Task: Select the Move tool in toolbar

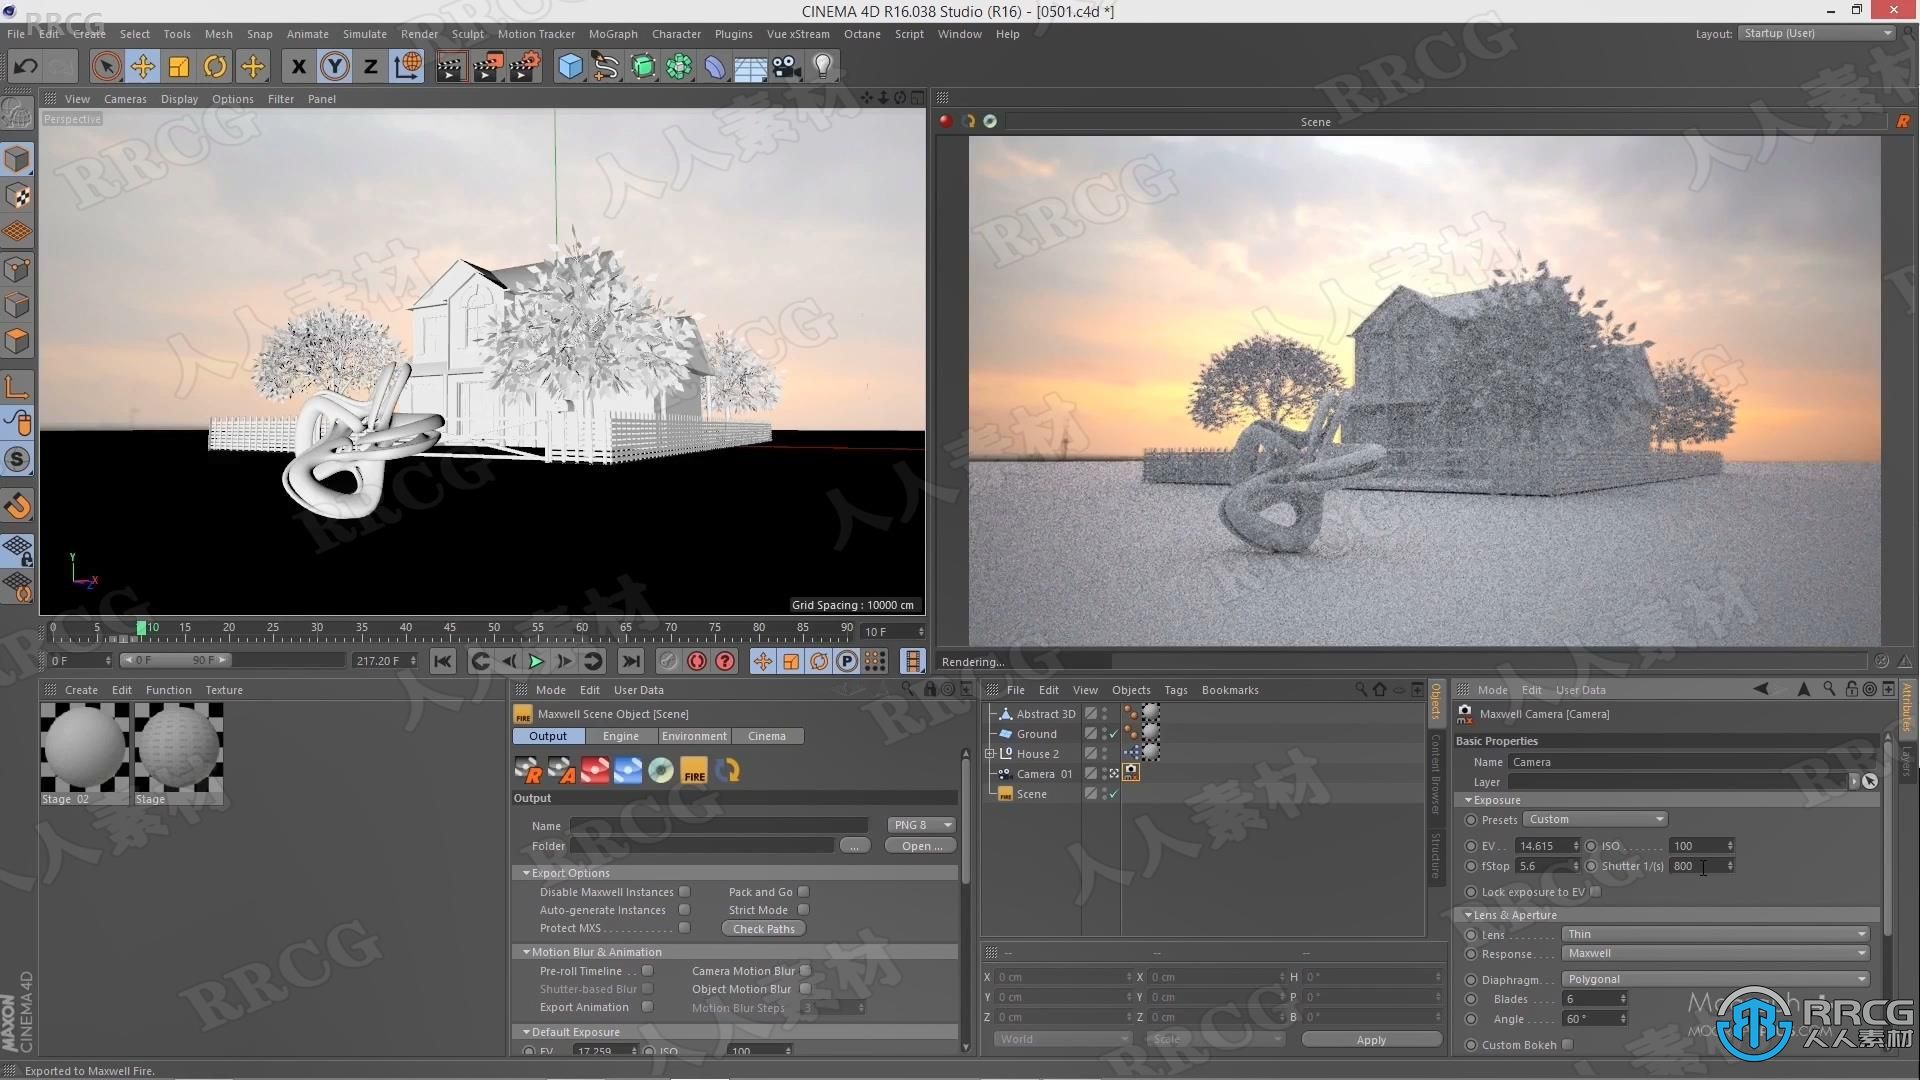Action: click(x=142, y=65)
